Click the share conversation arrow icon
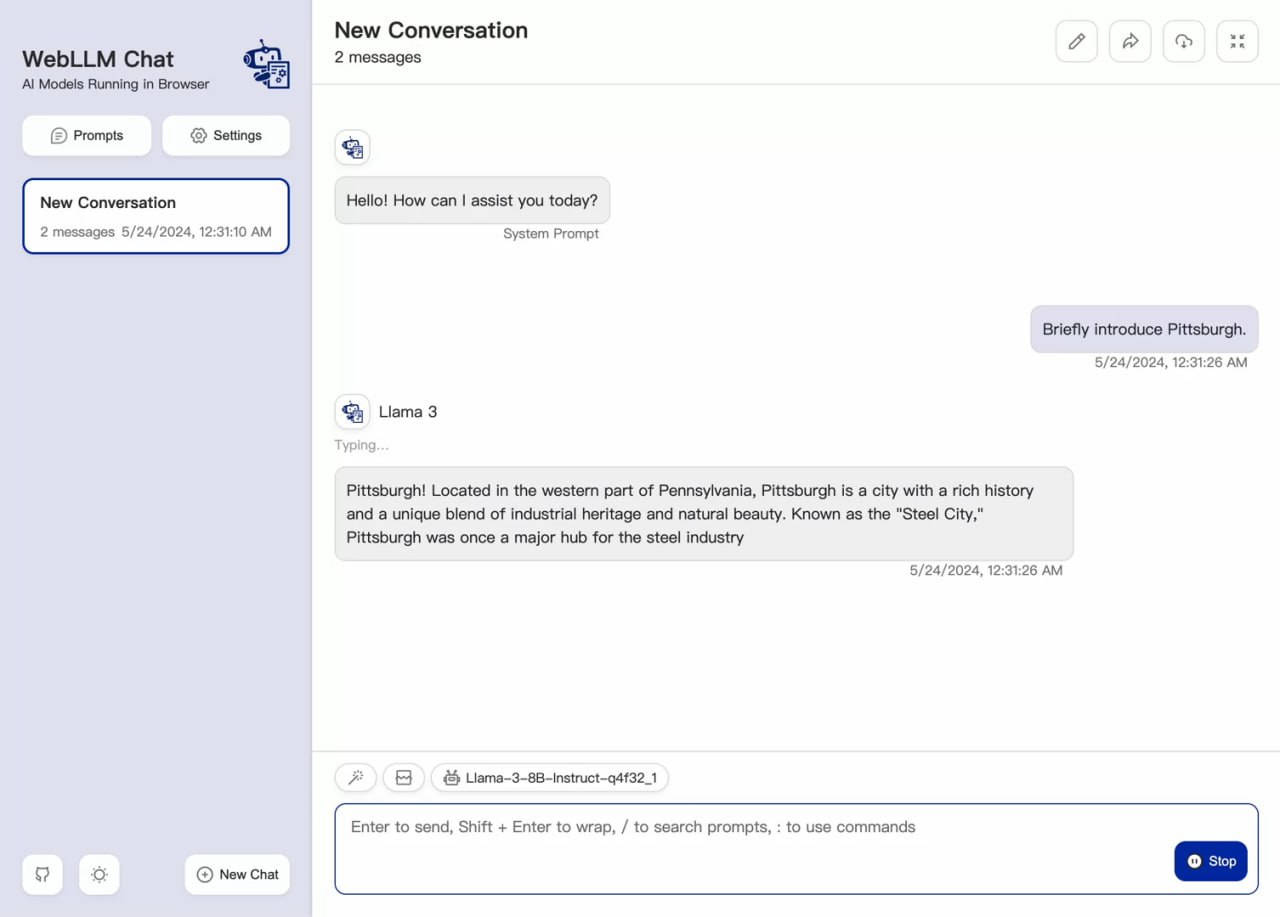 [1130, 41]
